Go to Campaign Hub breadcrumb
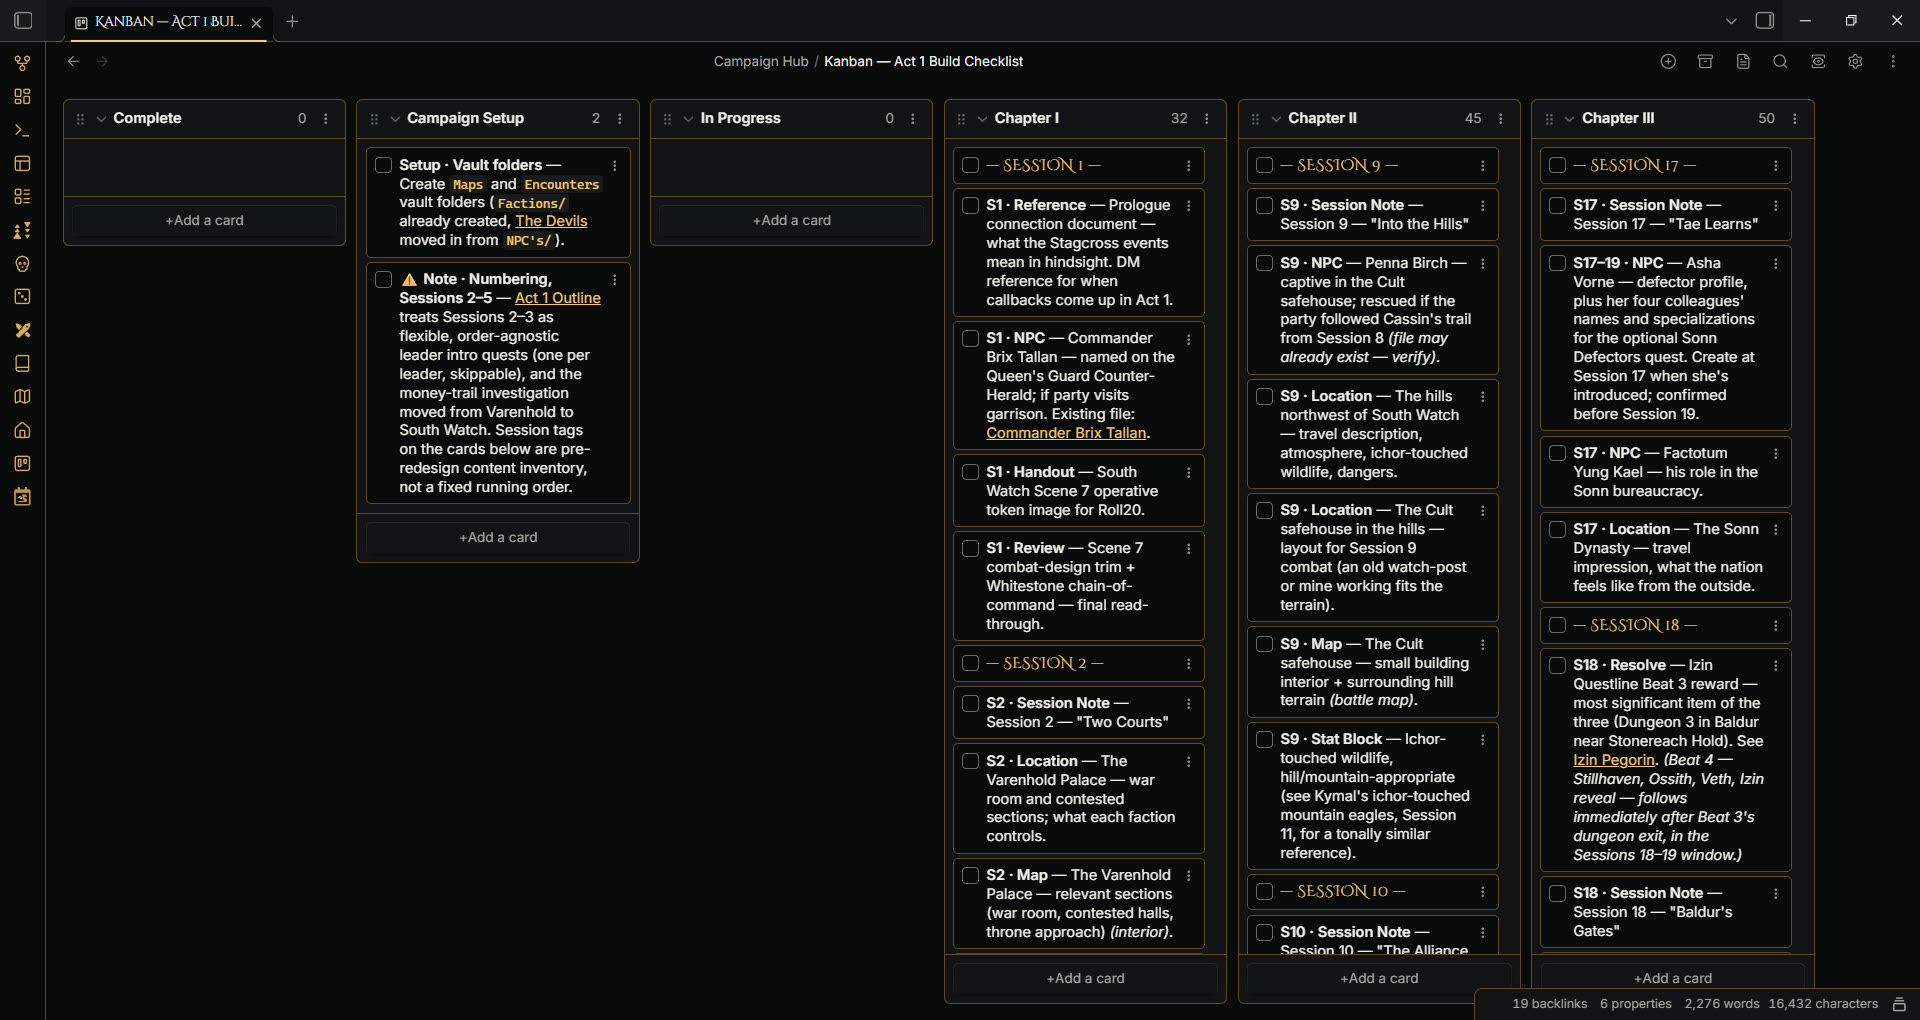Screen dimensions: 1920x1020 (761, 61)
